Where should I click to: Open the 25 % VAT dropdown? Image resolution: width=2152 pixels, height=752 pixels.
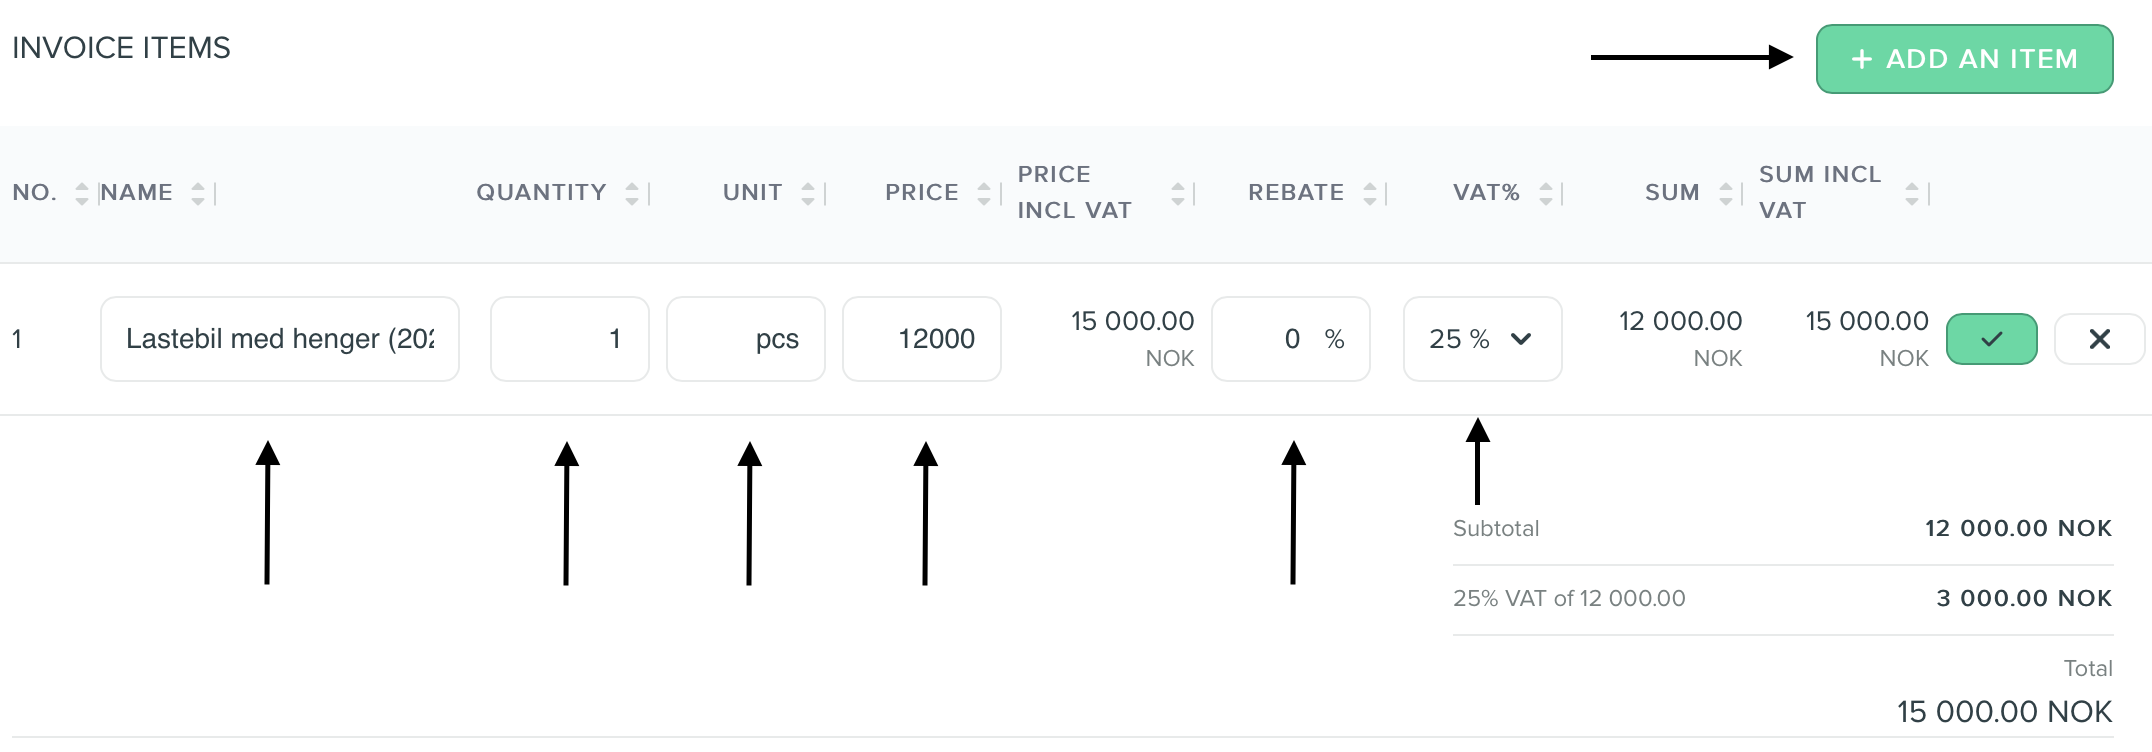(x=1482, y=339)
